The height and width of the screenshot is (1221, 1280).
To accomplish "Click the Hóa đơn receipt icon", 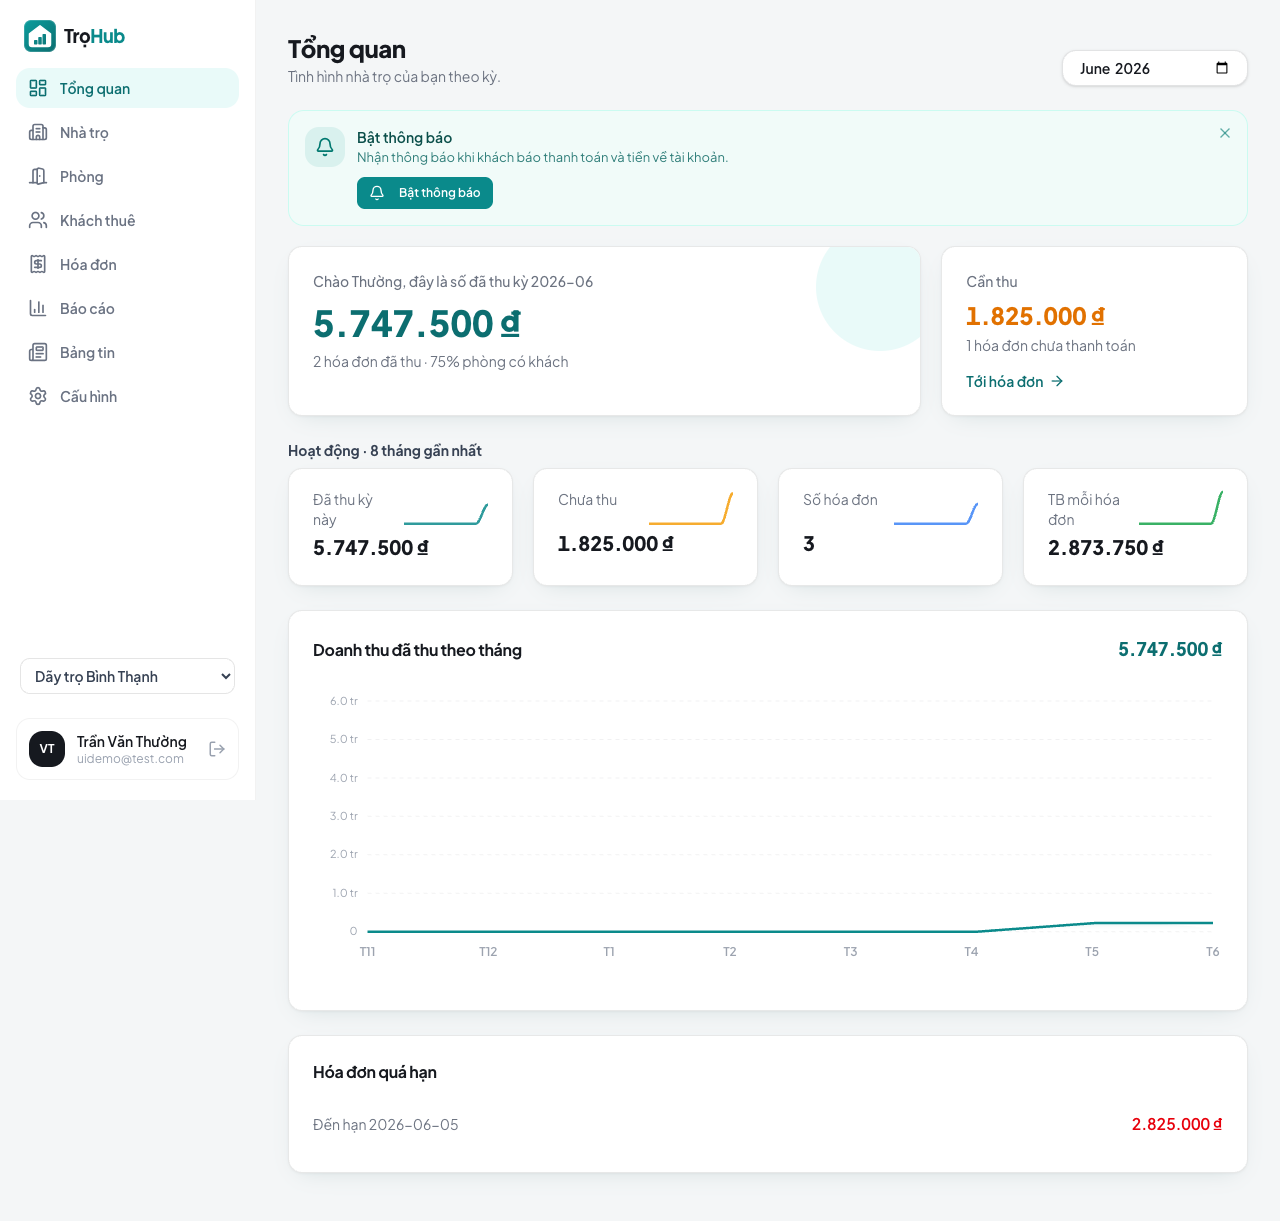I will (x=38, y=264).
